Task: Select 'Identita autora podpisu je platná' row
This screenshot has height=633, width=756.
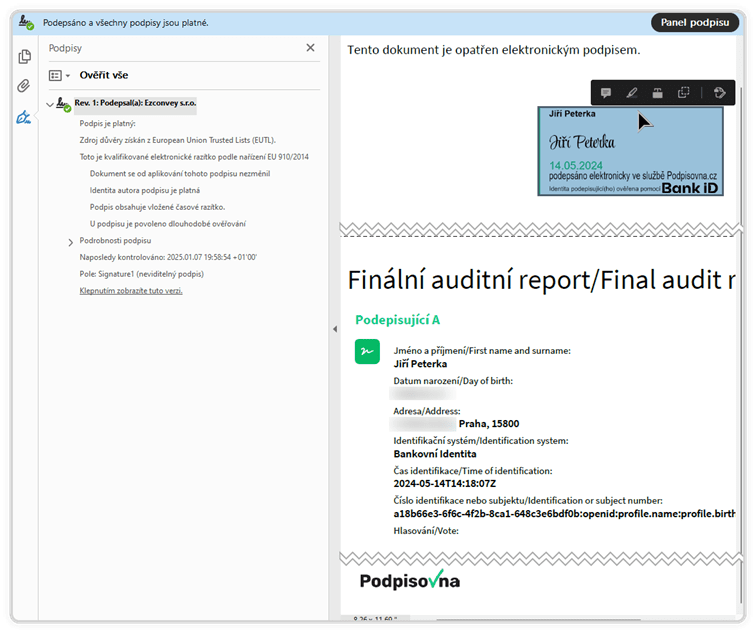Action: tap(145, 190)
